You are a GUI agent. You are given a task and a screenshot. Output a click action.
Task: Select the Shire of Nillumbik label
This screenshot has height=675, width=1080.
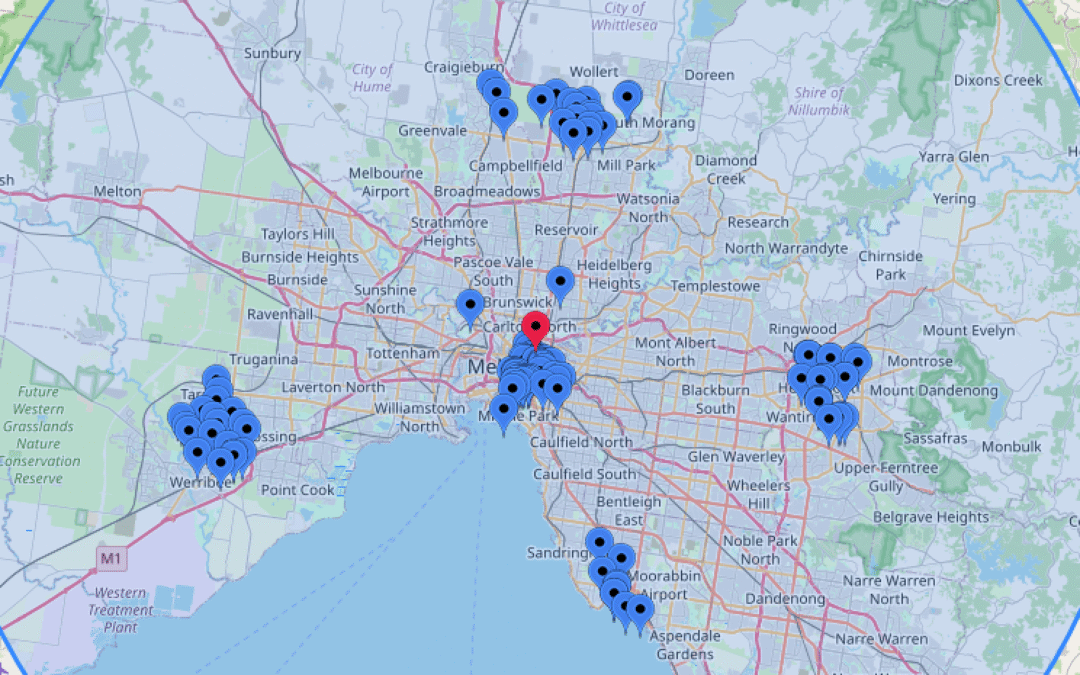click(819, 101)
